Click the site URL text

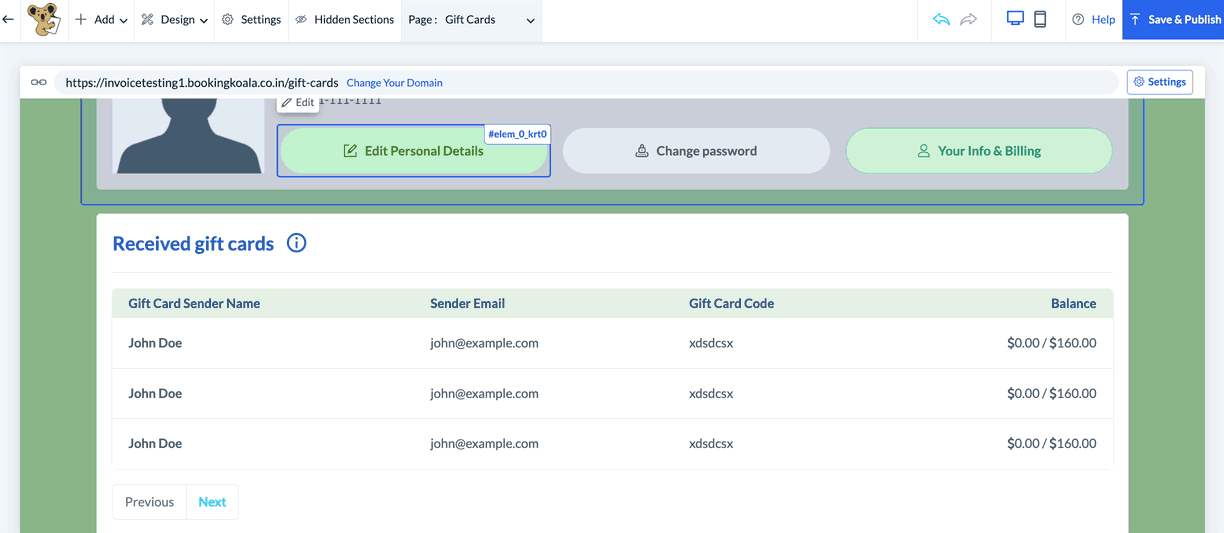tap(202, 83)
